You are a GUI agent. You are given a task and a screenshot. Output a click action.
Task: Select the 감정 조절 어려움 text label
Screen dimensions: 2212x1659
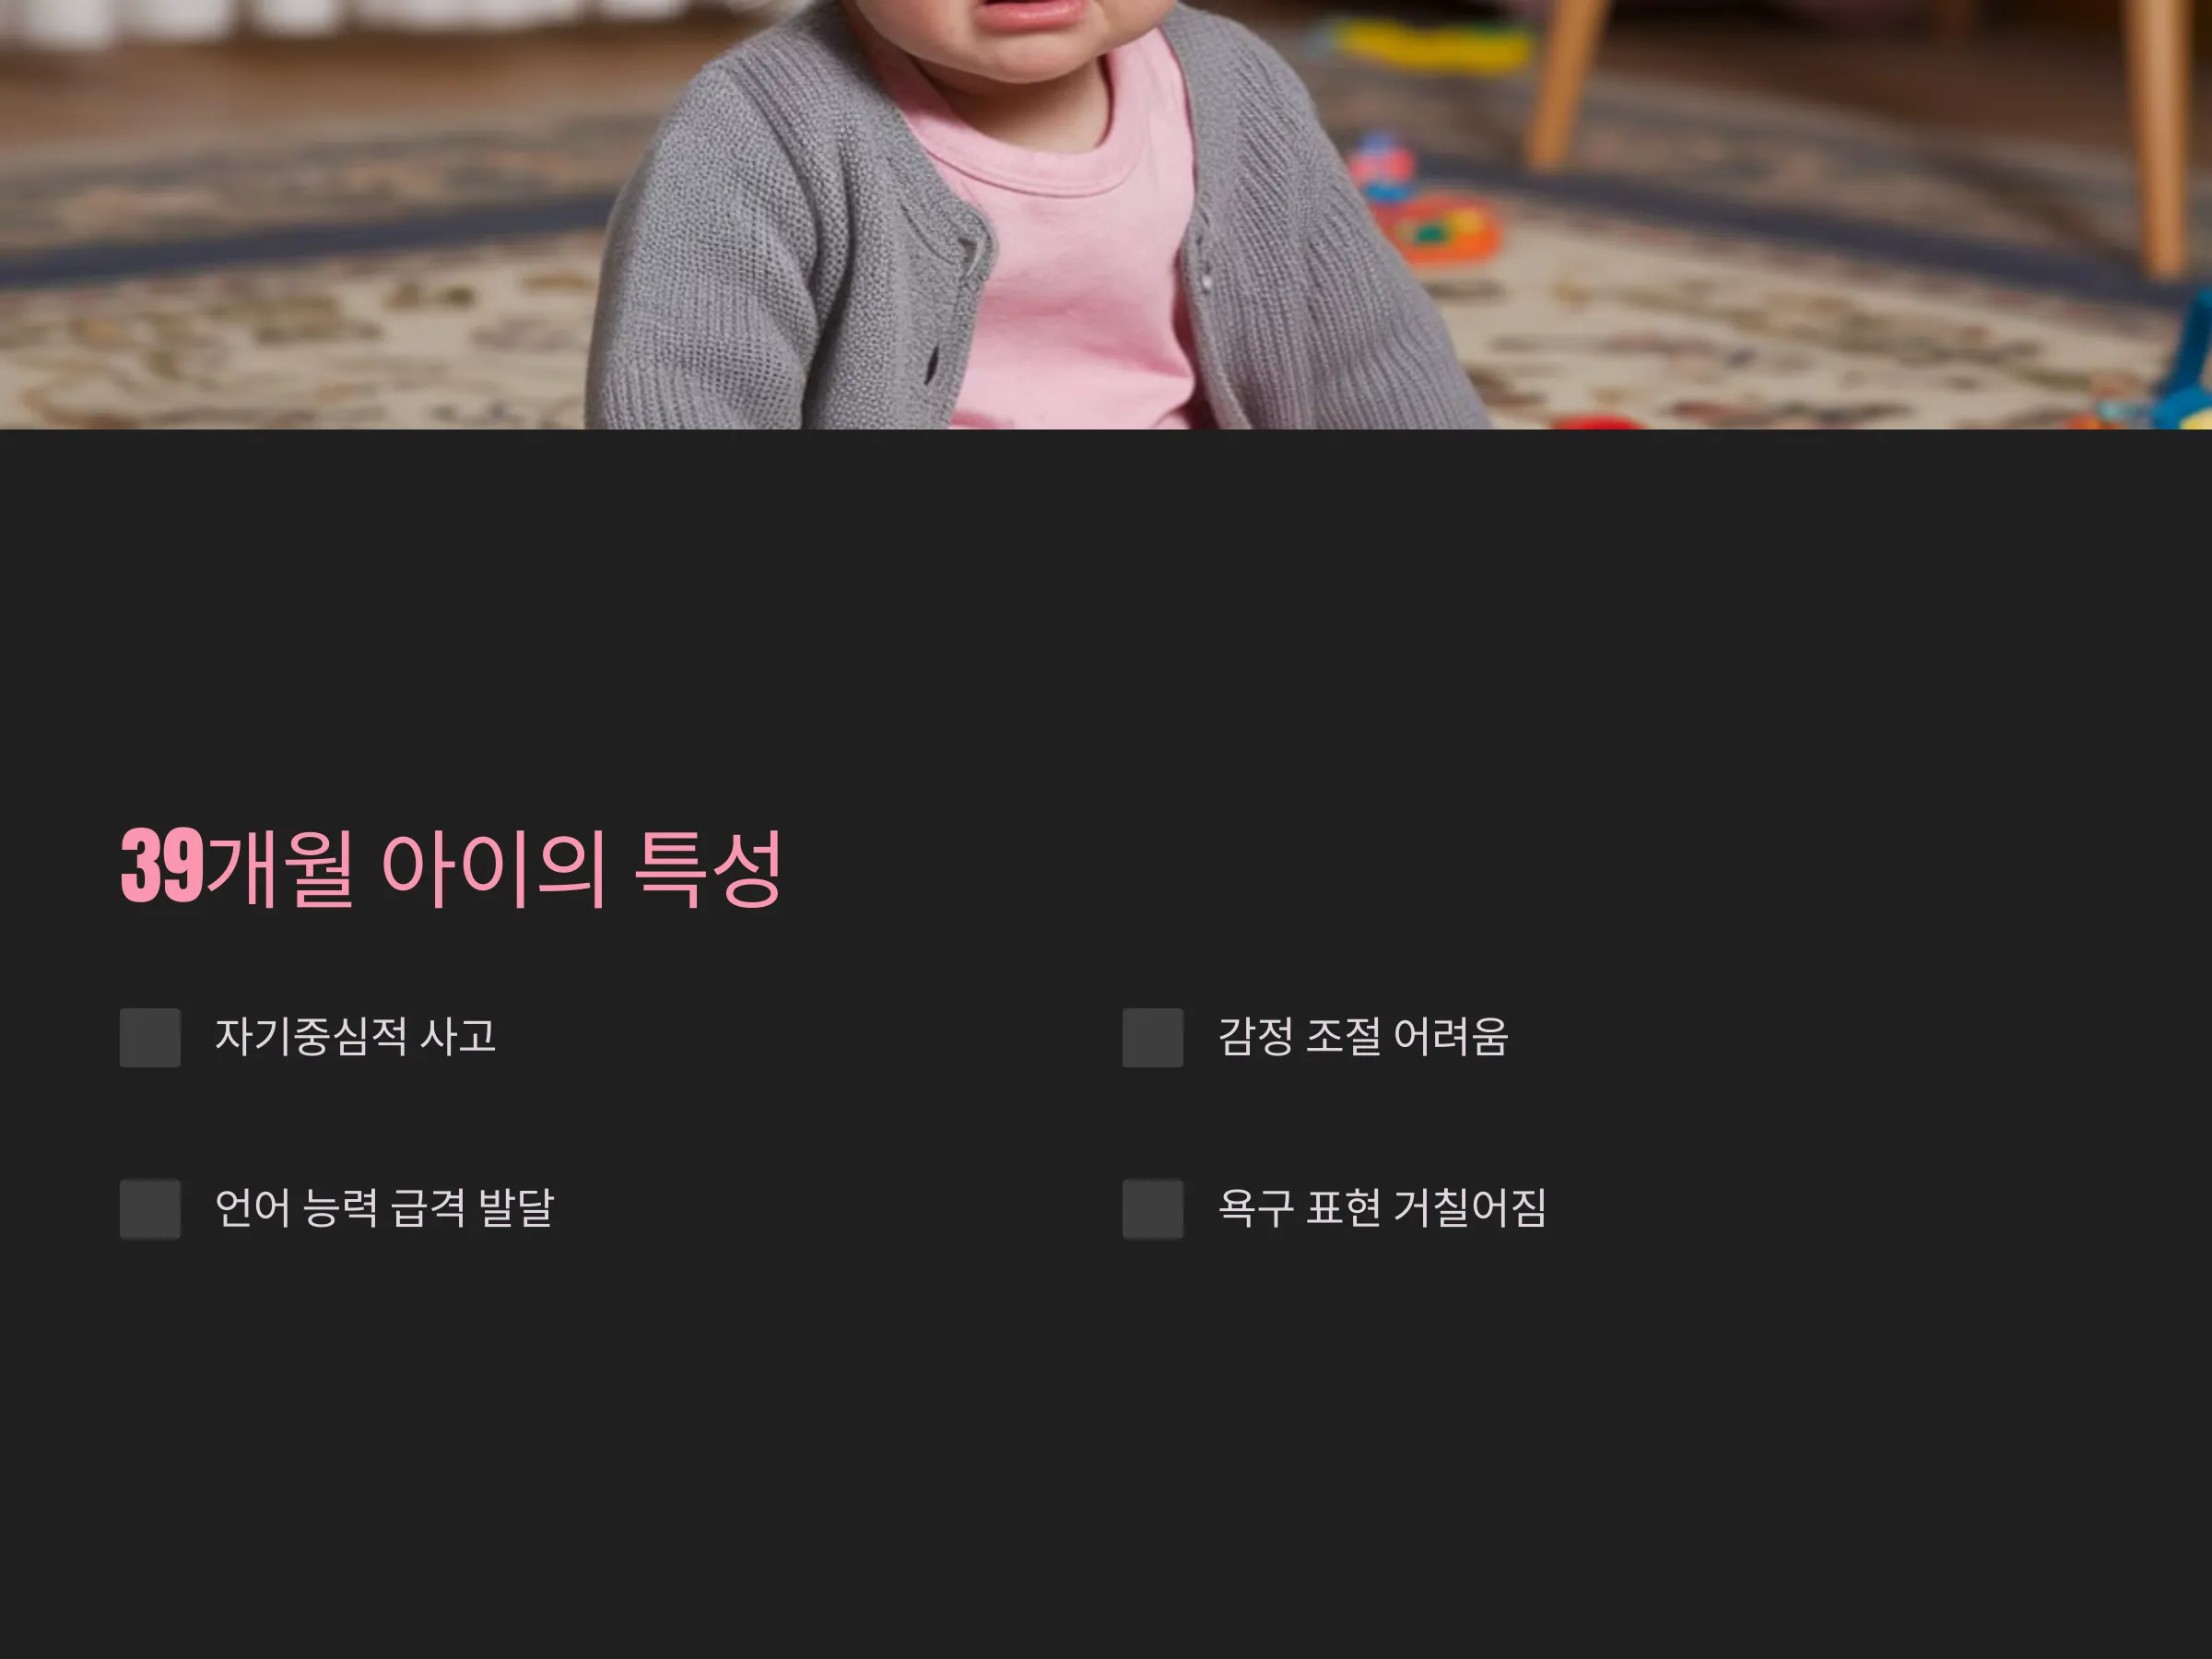tap(1363, 1036)
